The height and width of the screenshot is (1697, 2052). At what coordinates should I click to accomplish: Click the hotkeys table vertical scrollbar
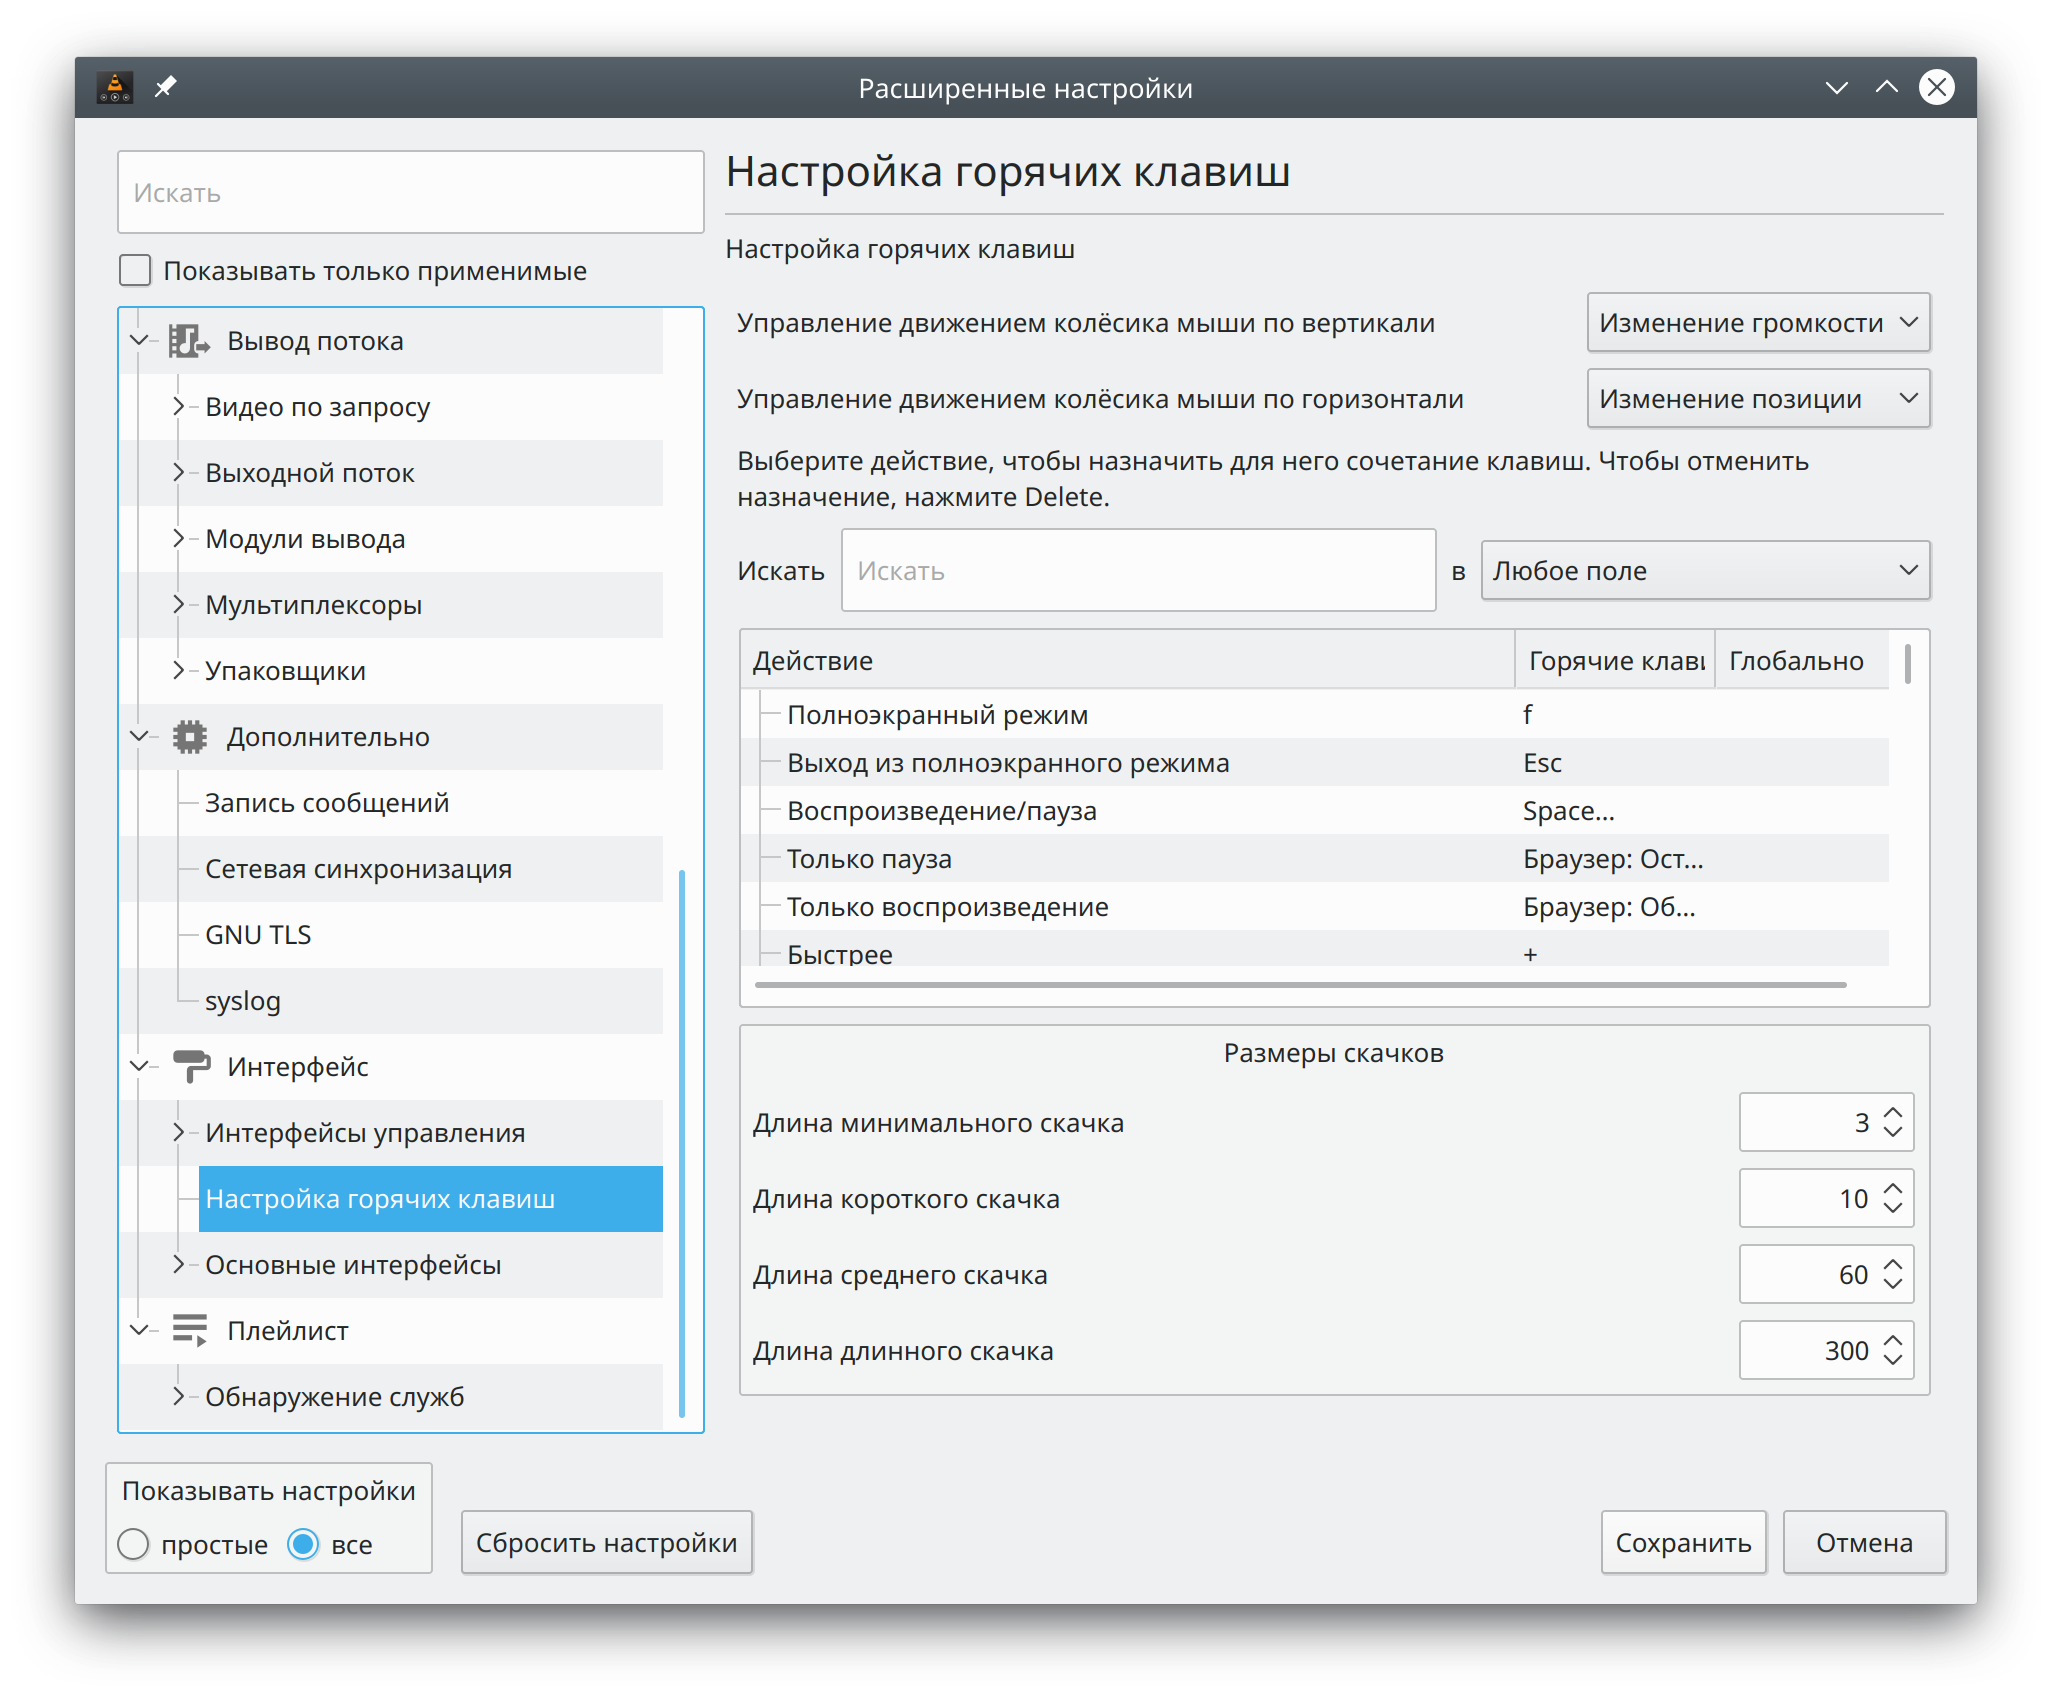pyautogui.click(x=1908, y=664)
